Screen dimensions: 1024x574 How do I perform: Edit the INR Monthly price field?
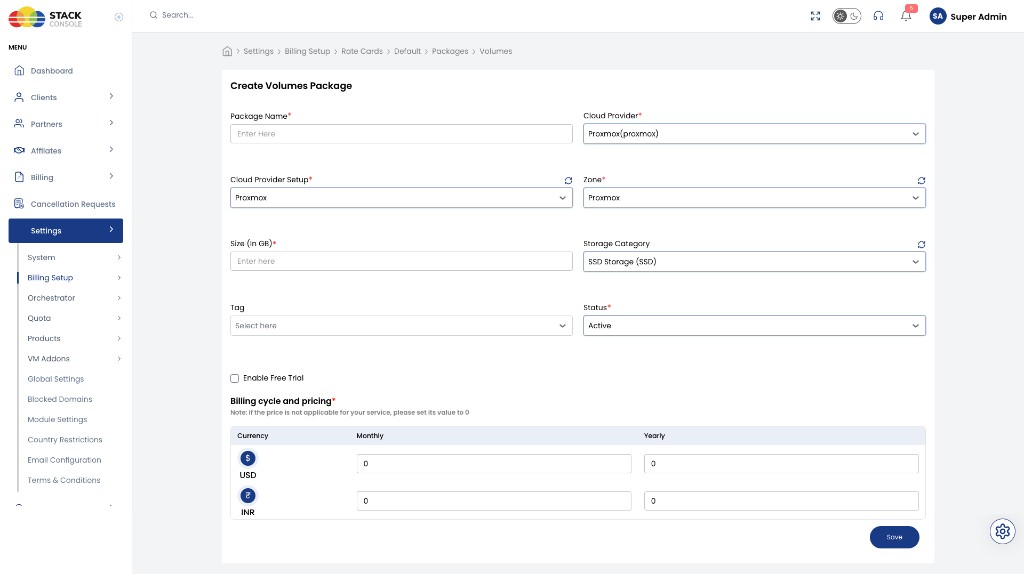click(x=494, y=501)
